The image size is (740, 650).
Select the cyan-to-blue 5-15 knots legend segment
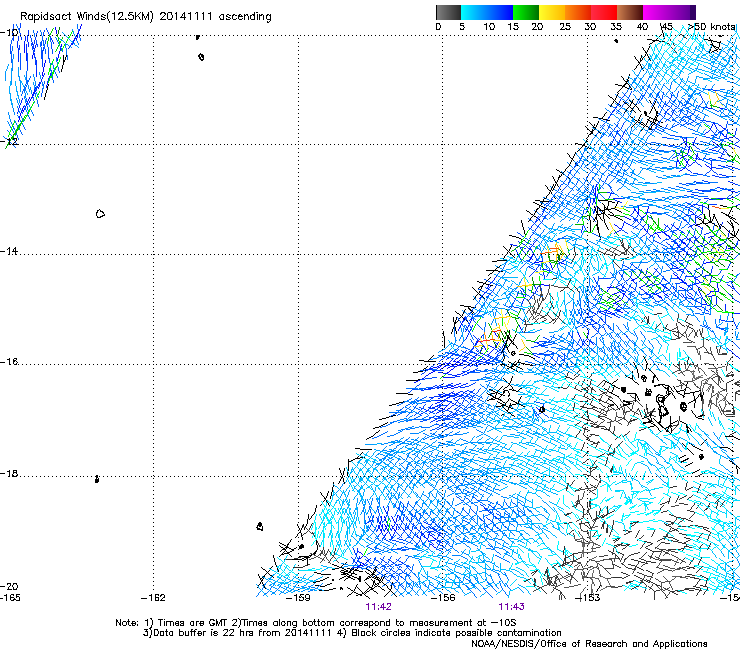pyautogui.click(x=487, y=12)
